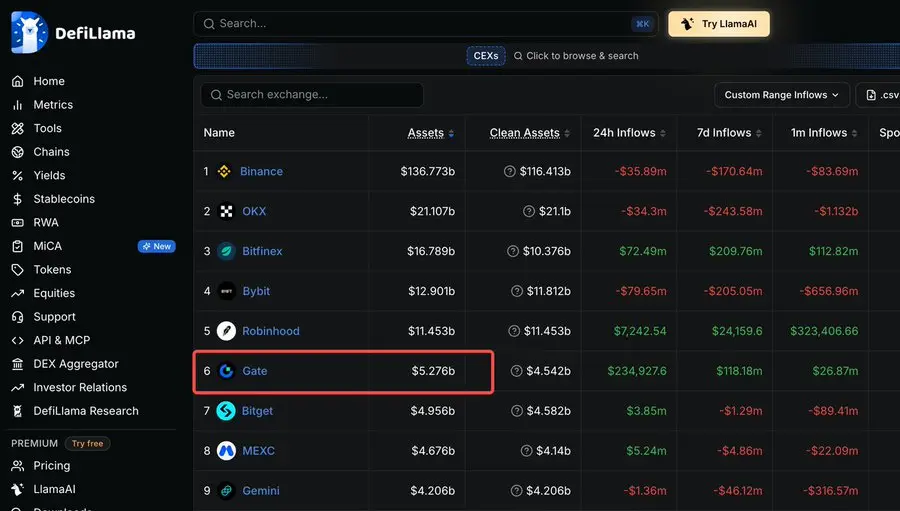Viewport: 900px width, 511px height.
Task: Click the Bybit logo icon
Action: point(226,291)
